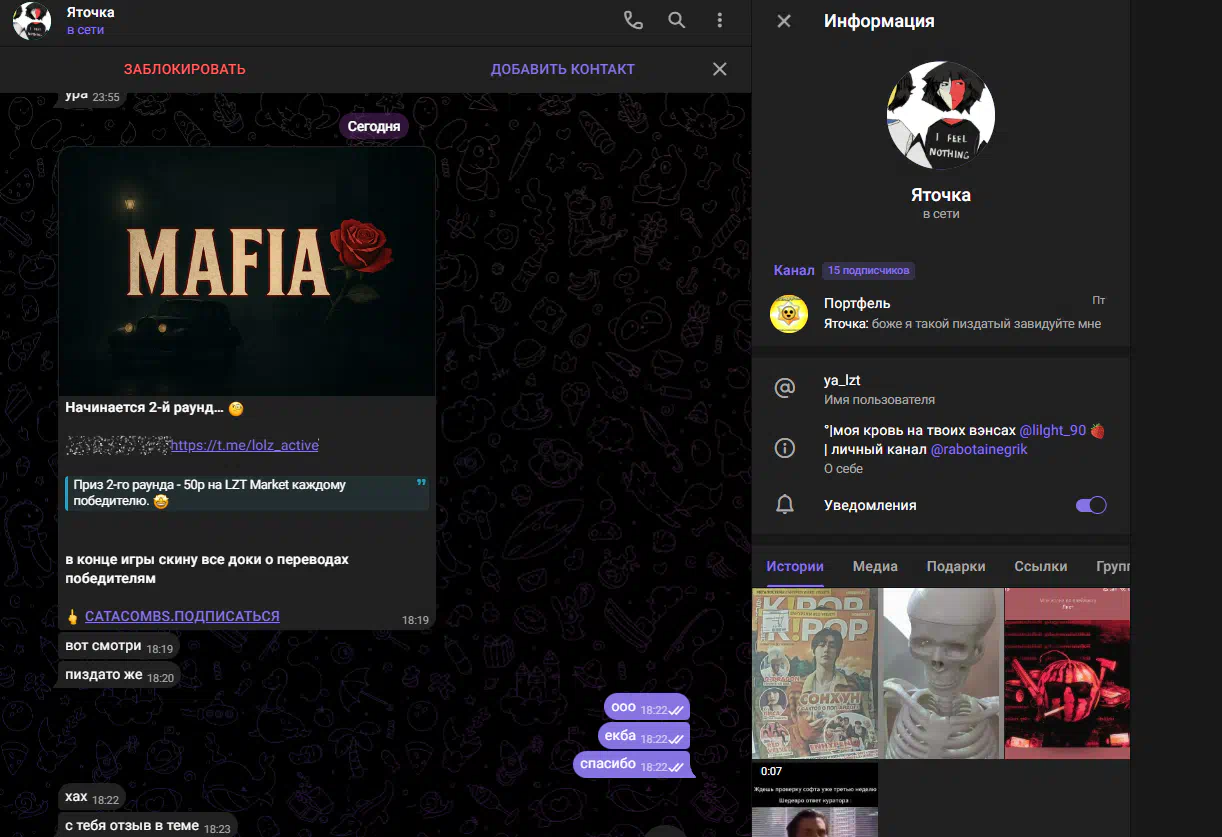Open the MAFIA image in the message
1222x837 pixels.
[x=247, y=271]
